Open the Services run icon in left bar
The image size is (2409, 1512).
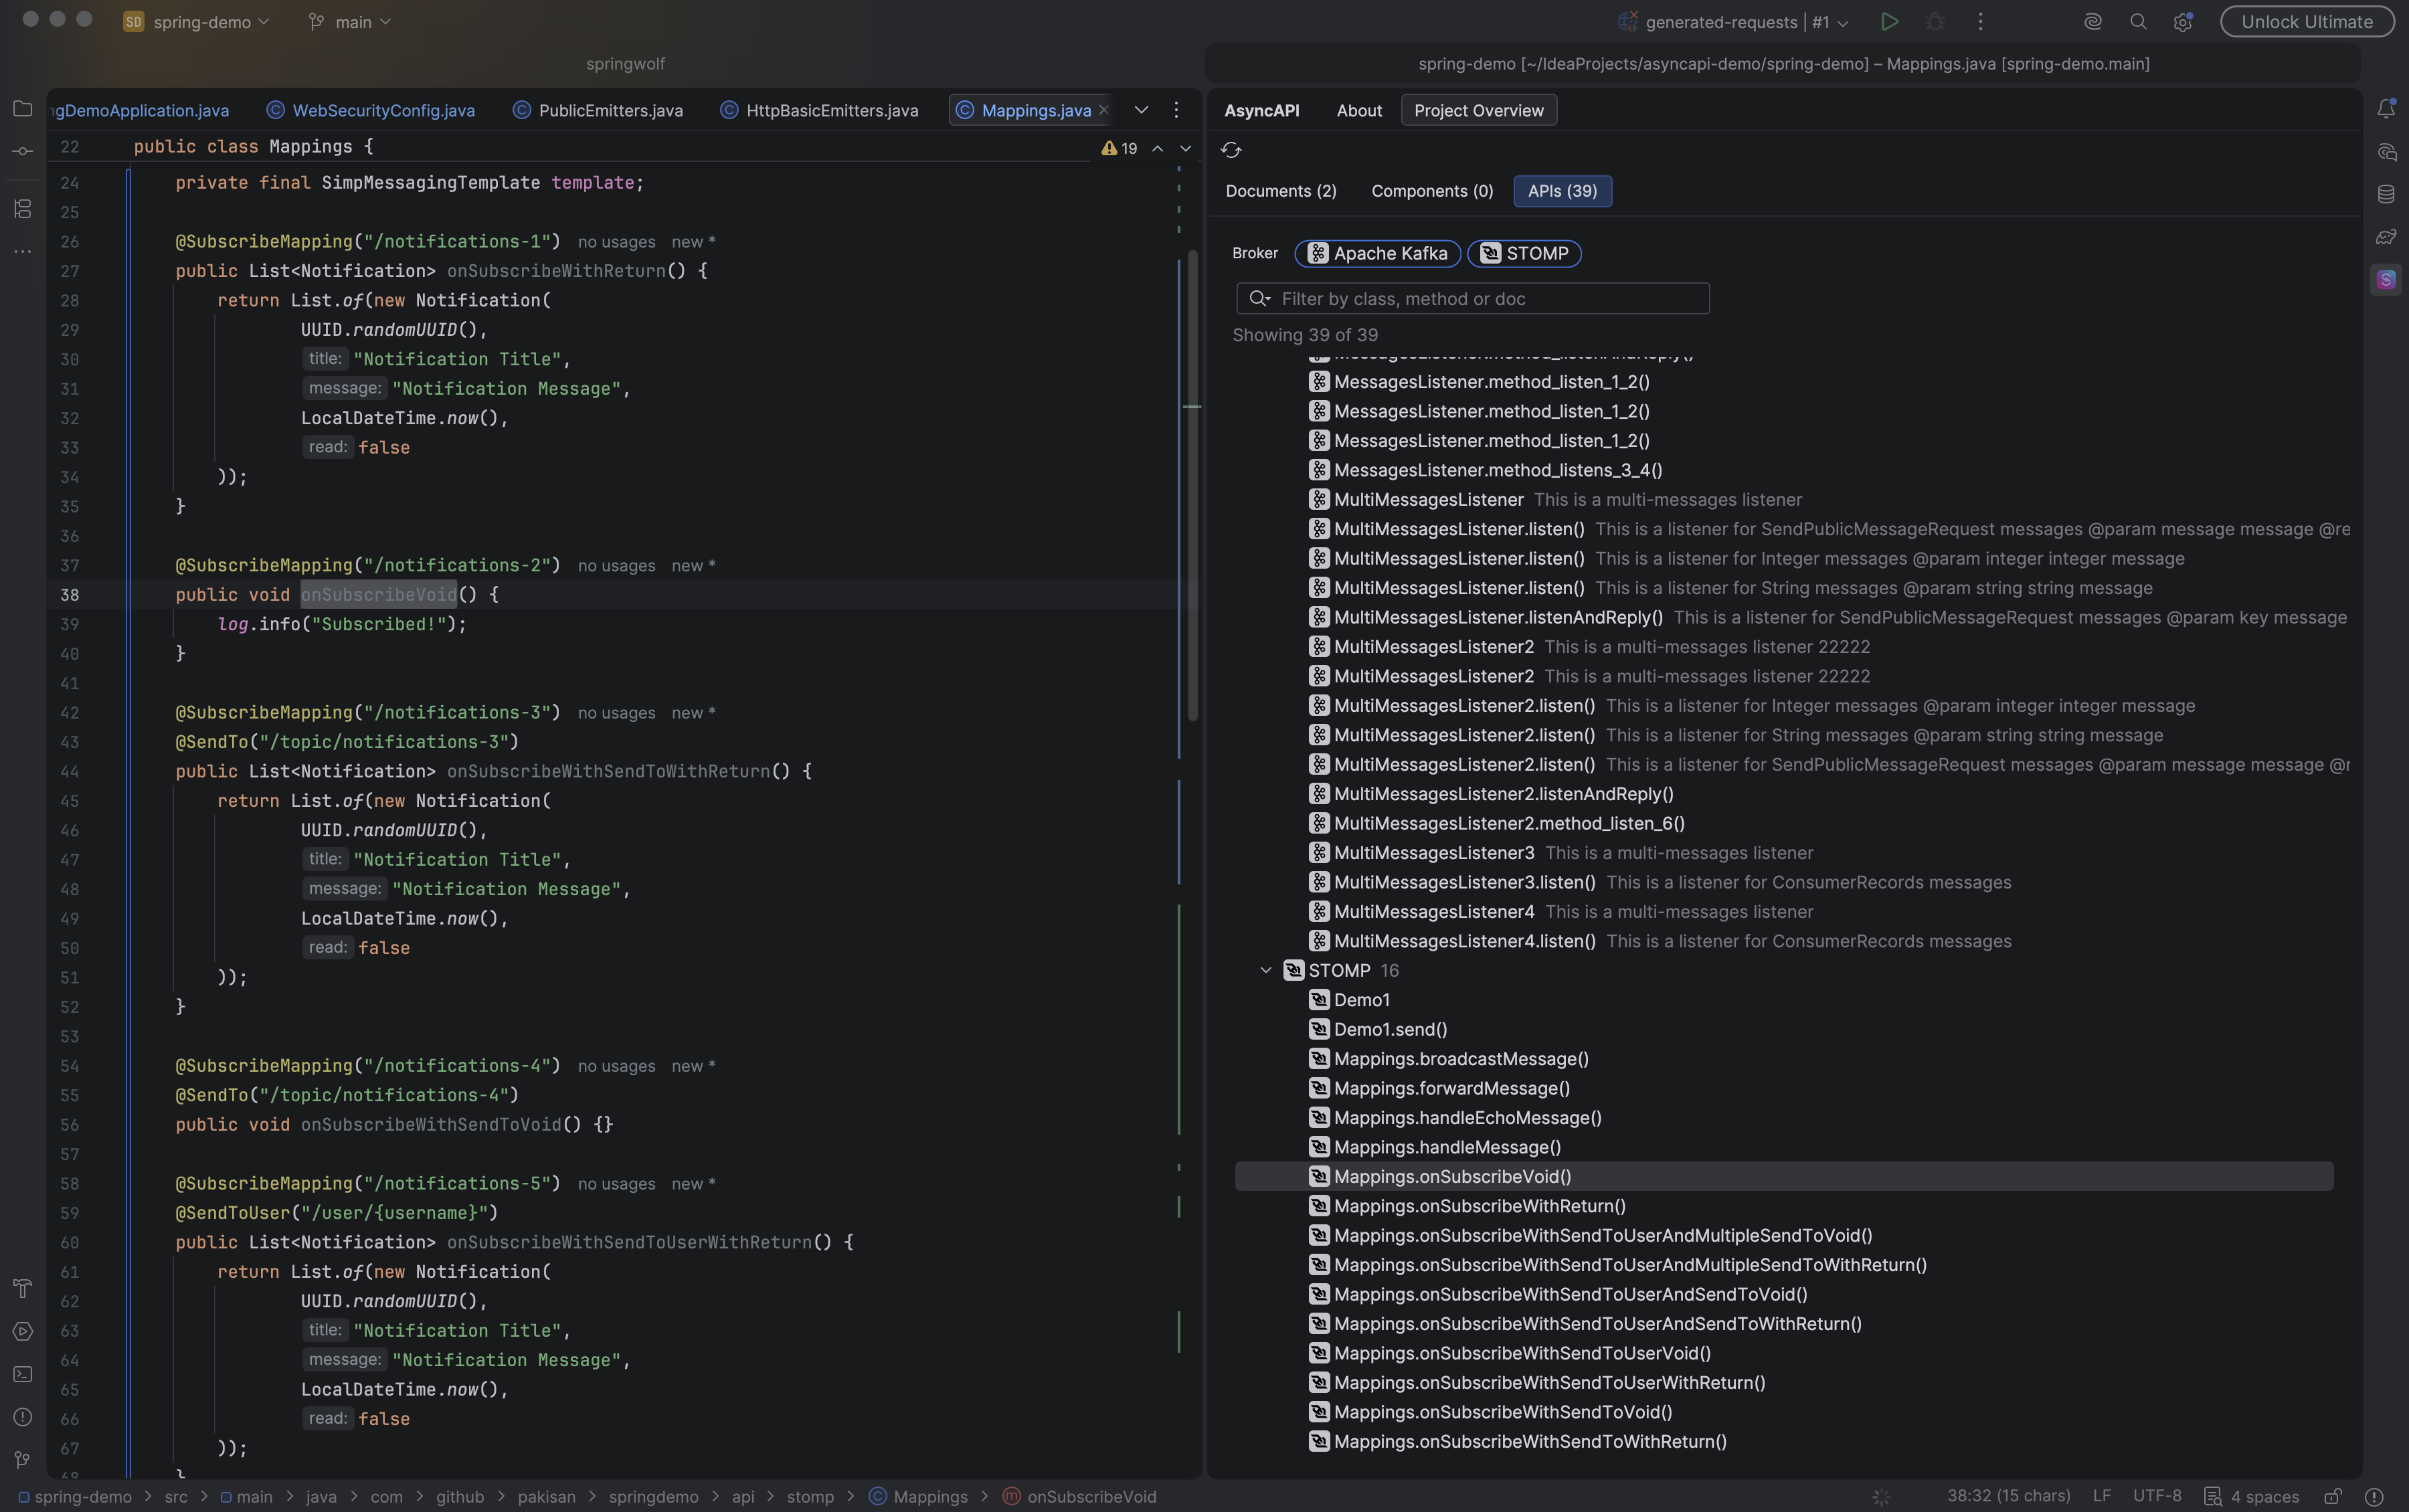point(22,1331)
